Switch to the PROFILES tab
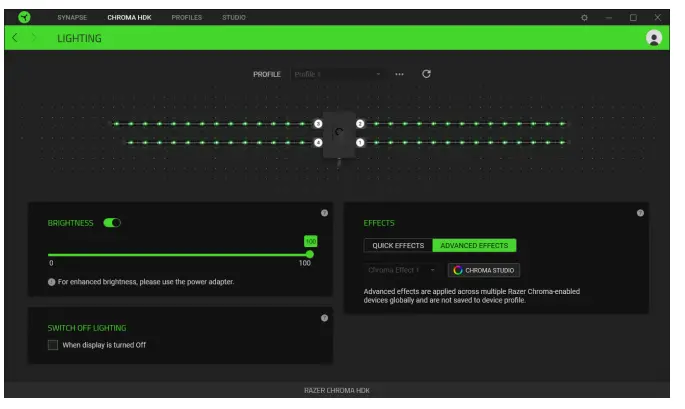 [x=187, y=17]
